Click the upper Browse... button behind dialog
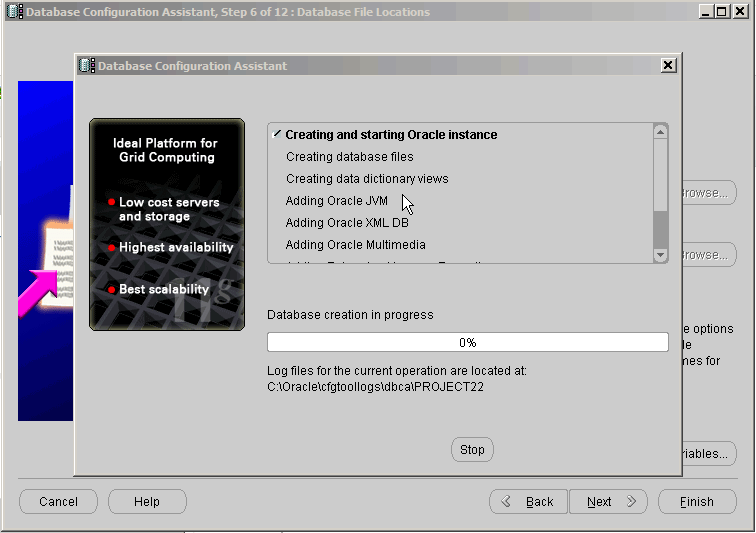Viewport: 756px width, 533px height. [x=709, y=193]
